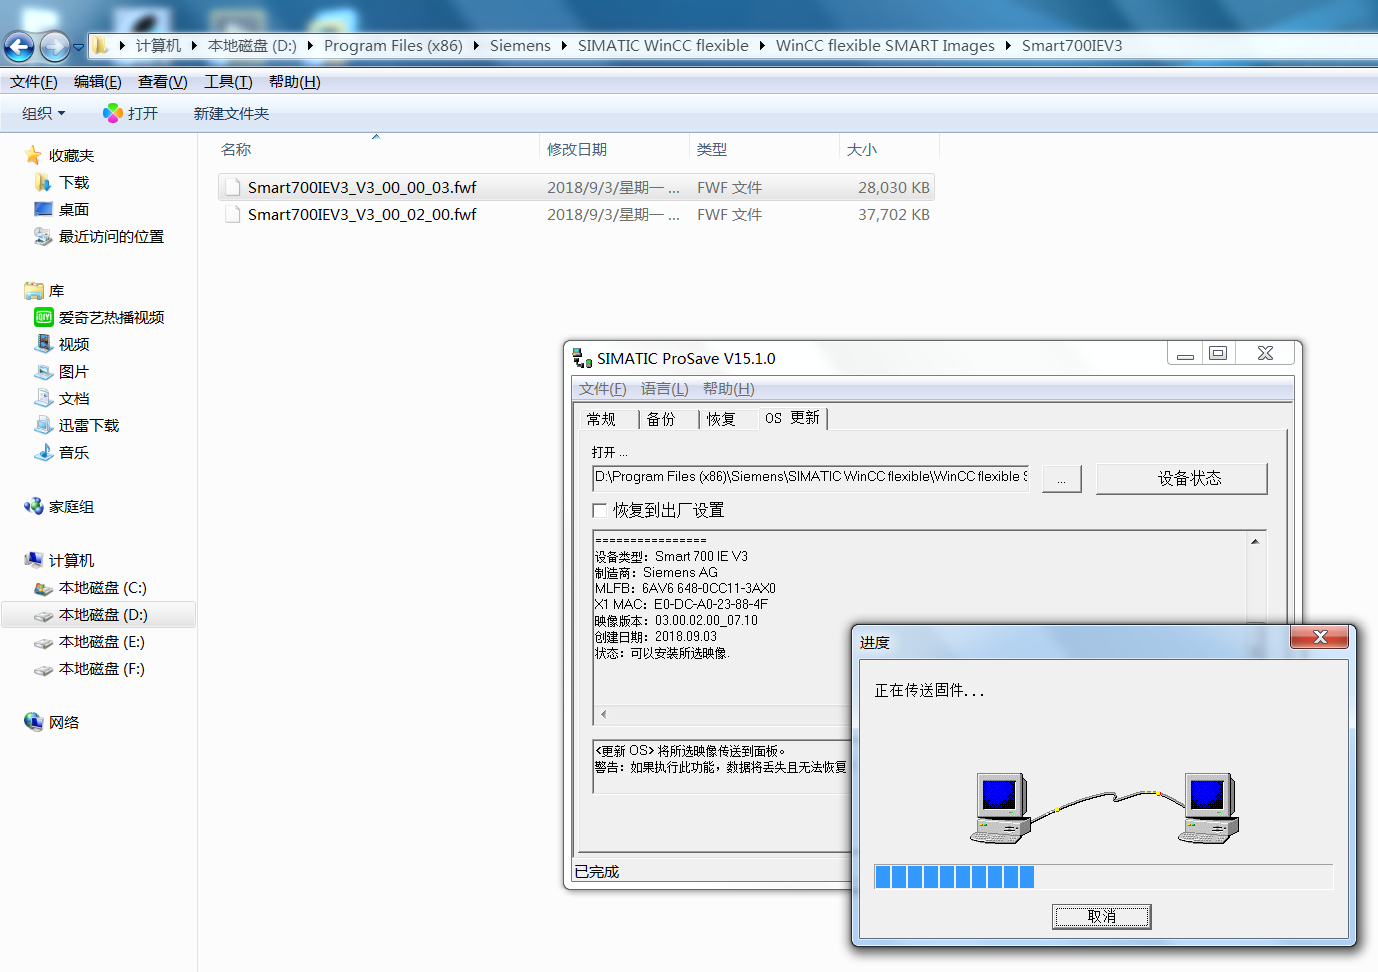
Task: Expand the 组织 dropdown menu
Action: point(44,114)
